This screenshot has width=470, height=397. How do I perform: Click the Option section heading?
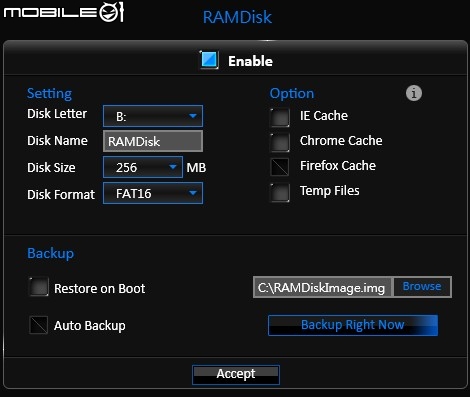click(292, 93)
